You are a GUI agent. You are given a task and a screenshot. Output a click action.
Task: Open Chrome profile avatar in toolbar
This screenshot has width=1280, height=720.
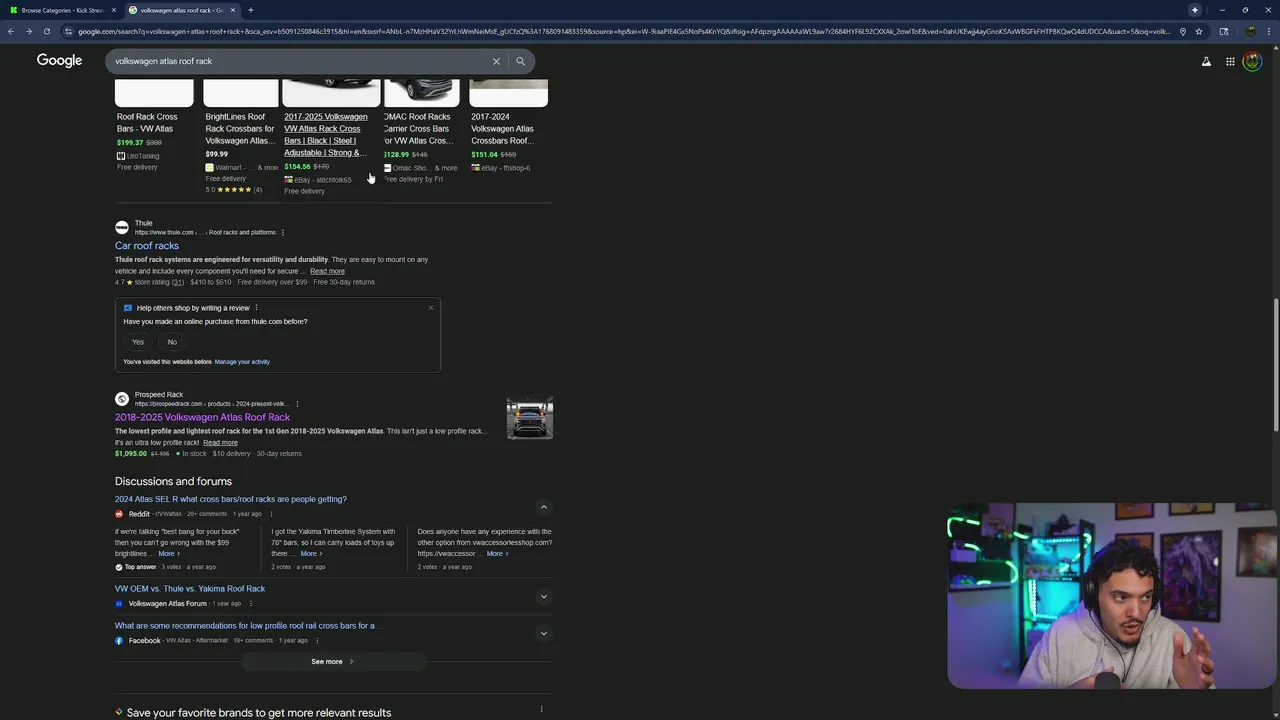1251,31
